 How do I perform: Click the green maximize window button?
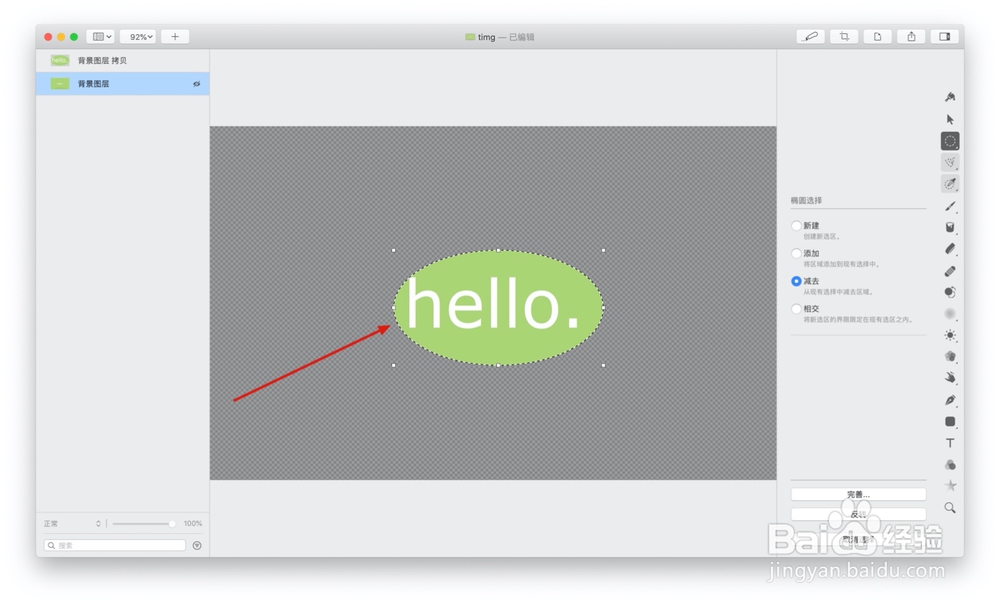click(x=74, y=37)
